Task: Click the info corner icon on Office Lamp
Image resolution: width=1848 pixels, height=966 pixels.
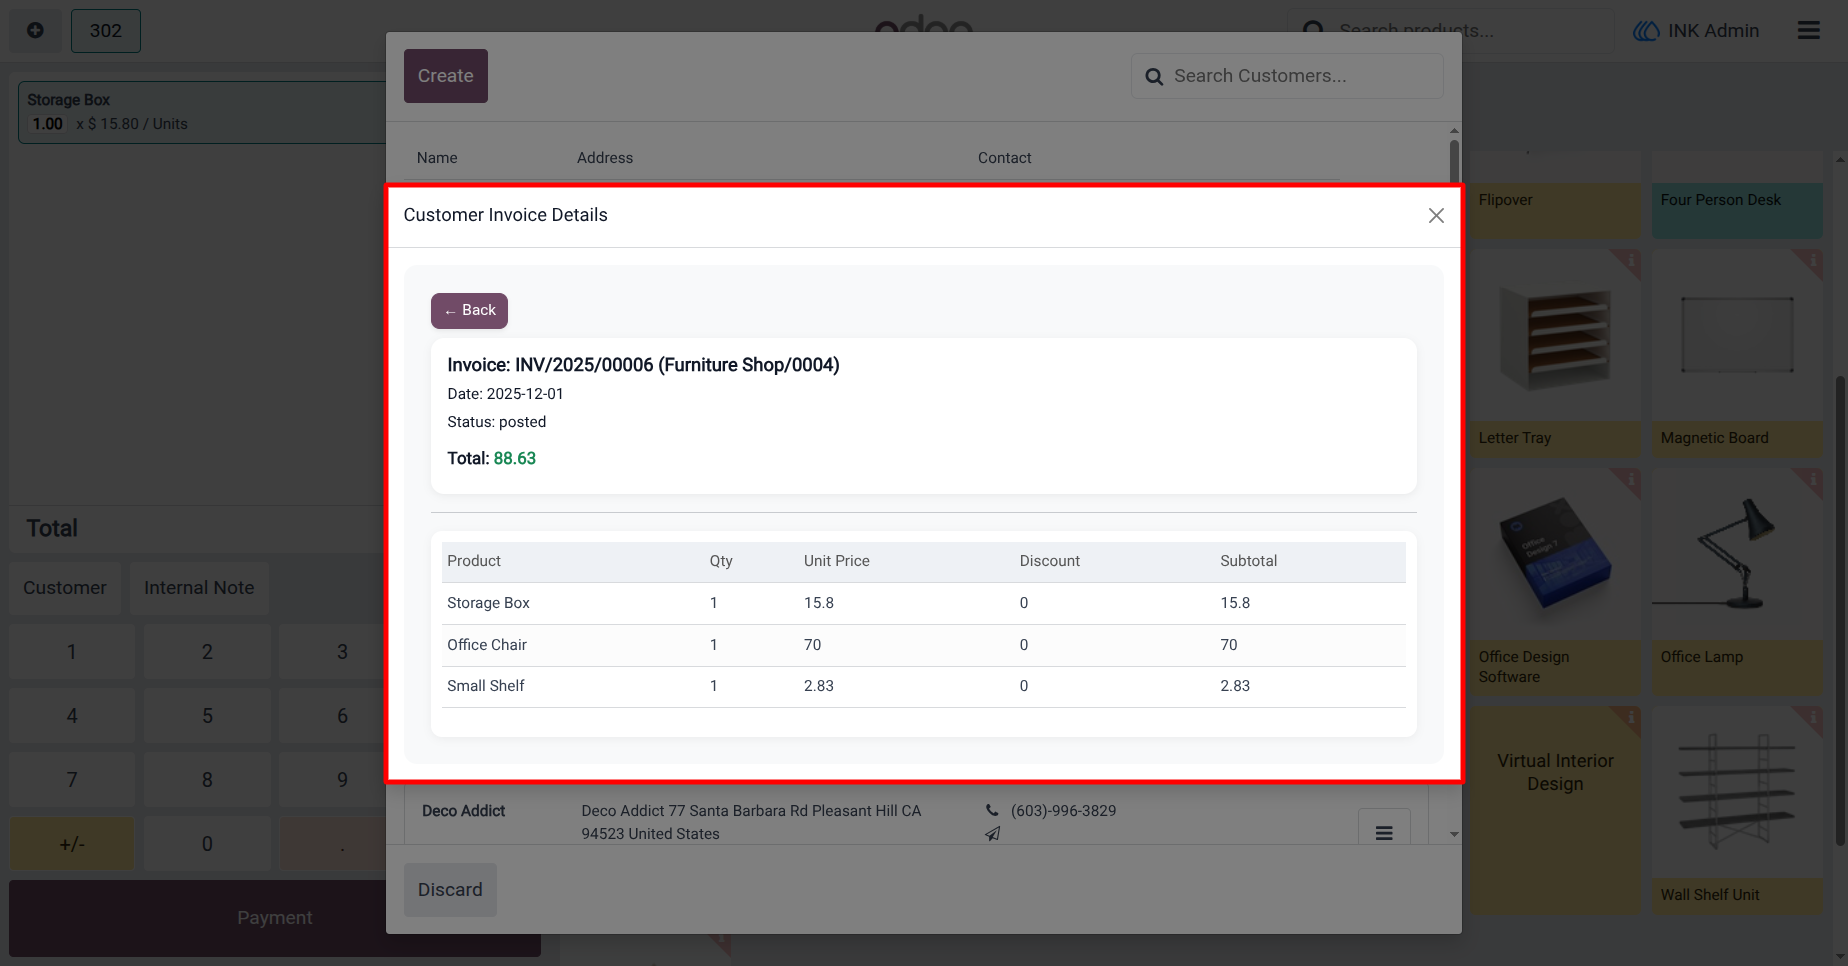Action: 1811,480
